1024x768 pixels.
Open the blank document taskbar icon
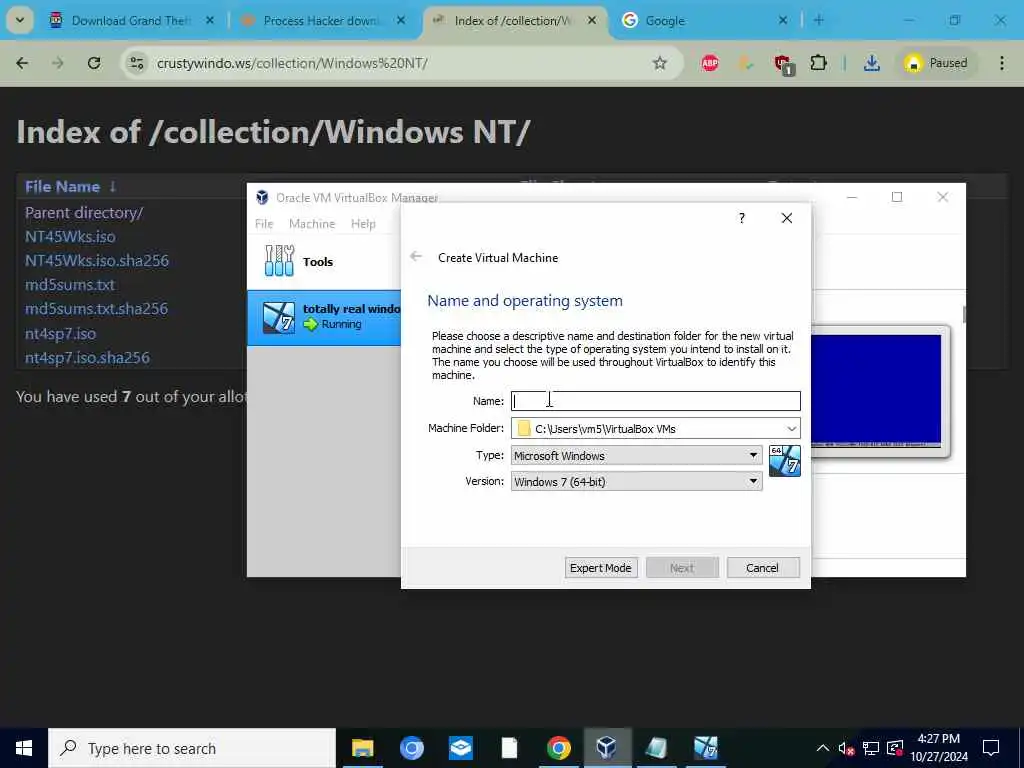509,748
